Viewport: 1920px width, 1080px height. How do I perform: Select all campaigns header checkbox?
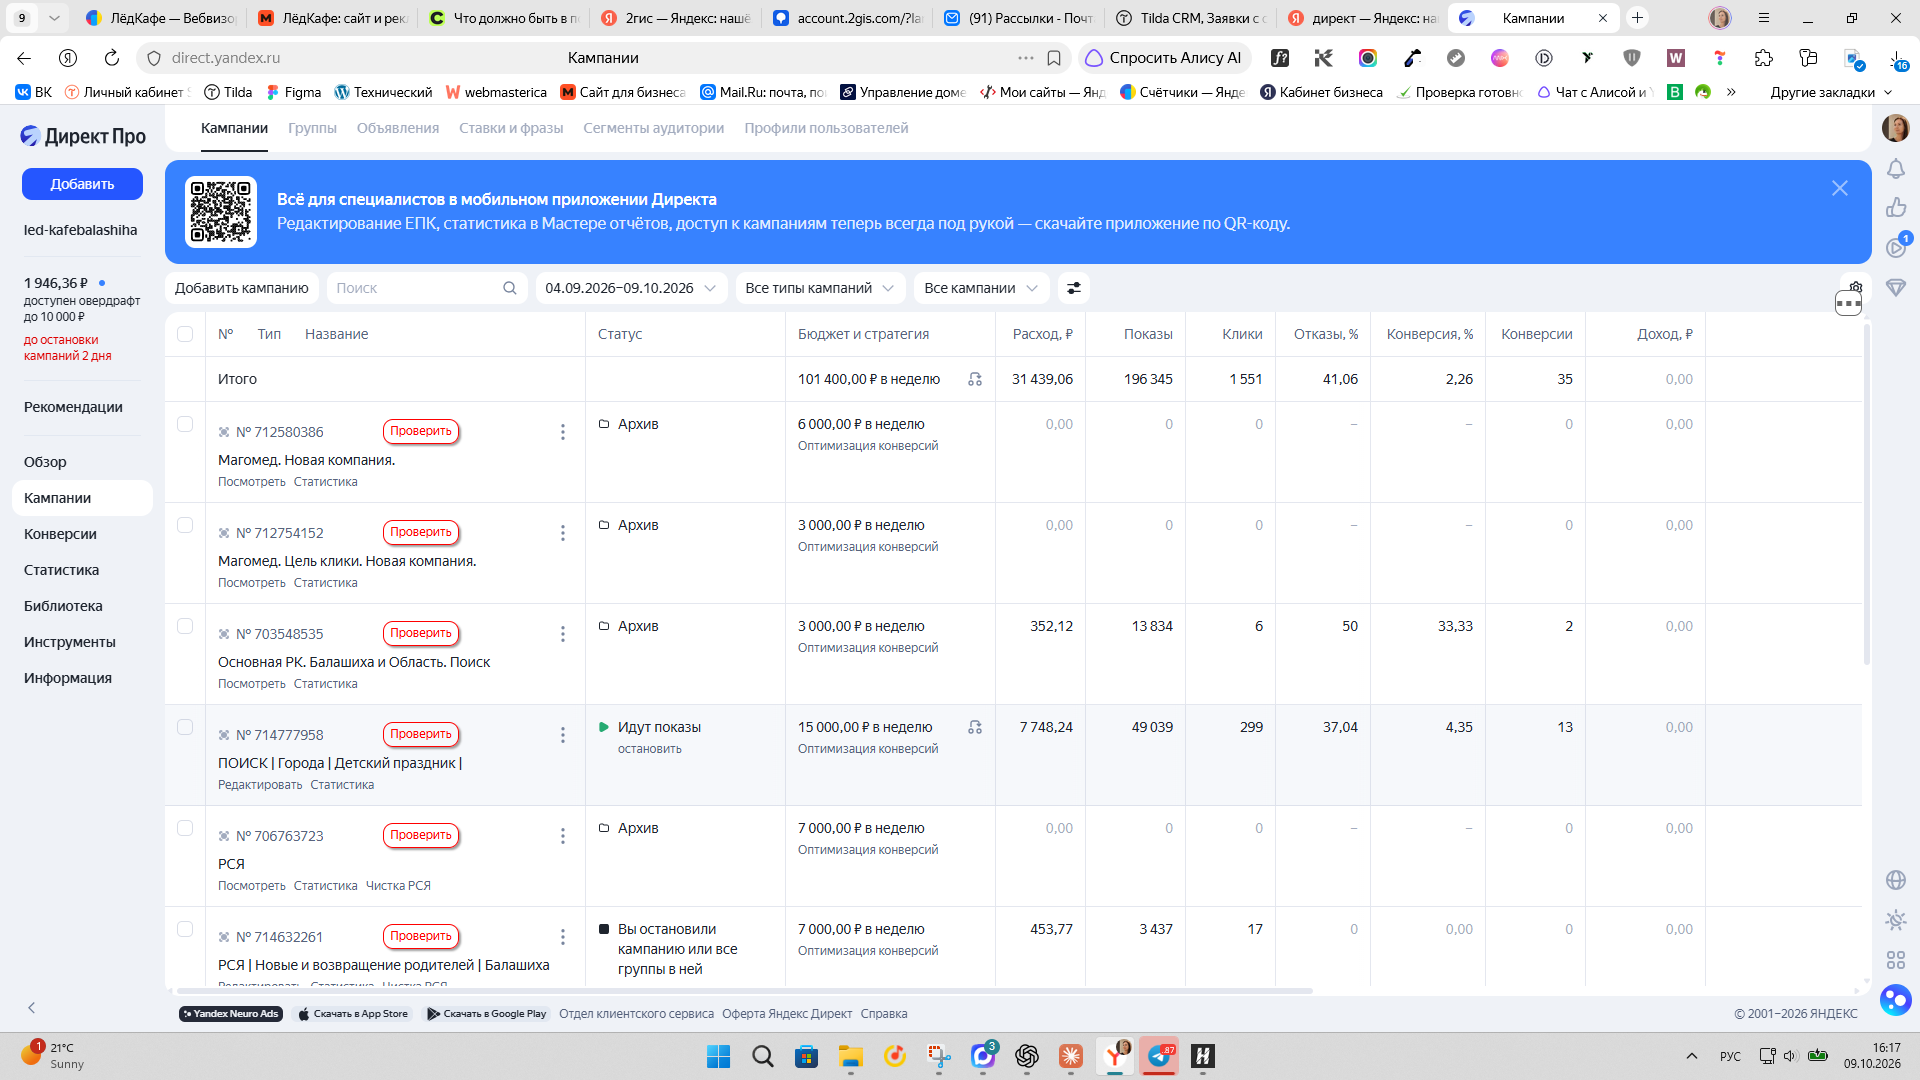pos(185,334)
